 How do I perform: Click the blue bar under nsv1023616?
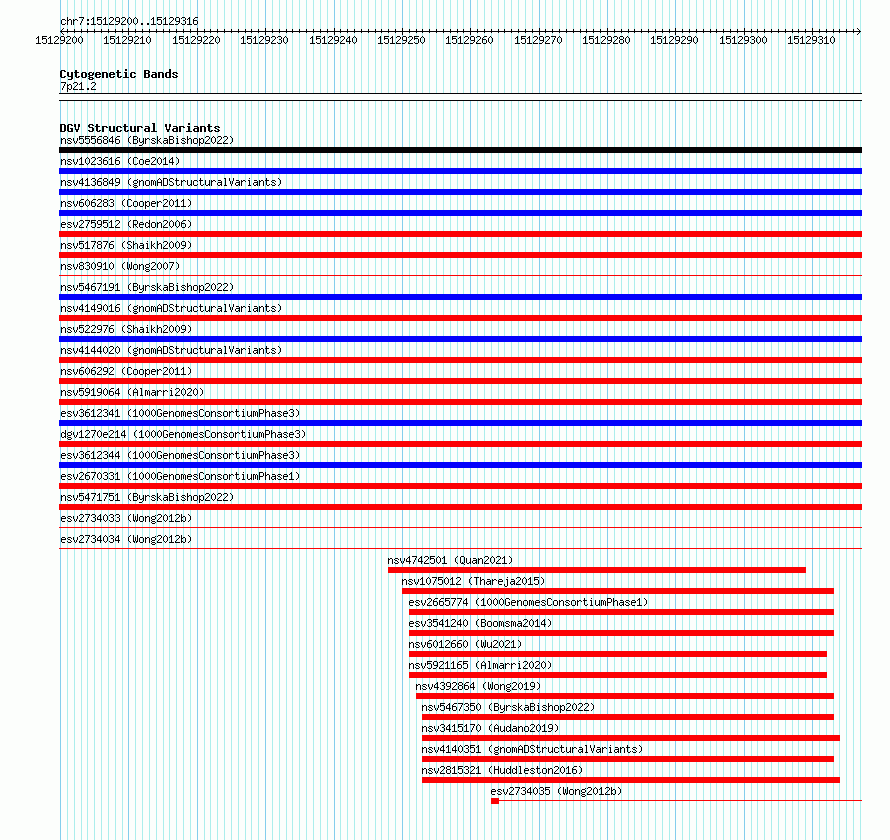pyautogui.click(x=460, y=171)
